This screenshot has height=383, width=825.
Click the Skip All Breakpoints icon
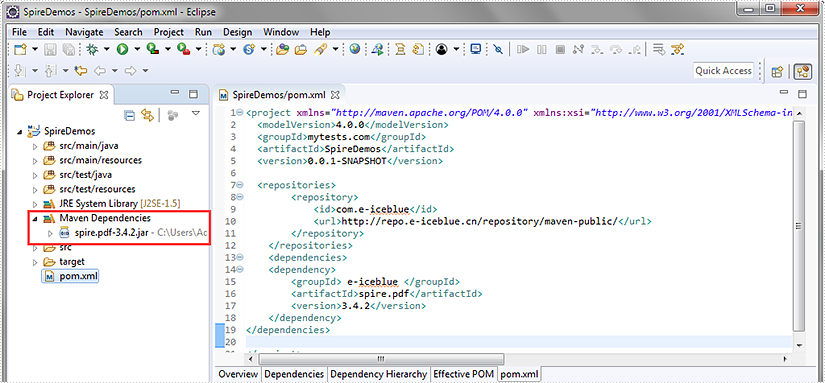pyautogui.click(x=499, y=49)
